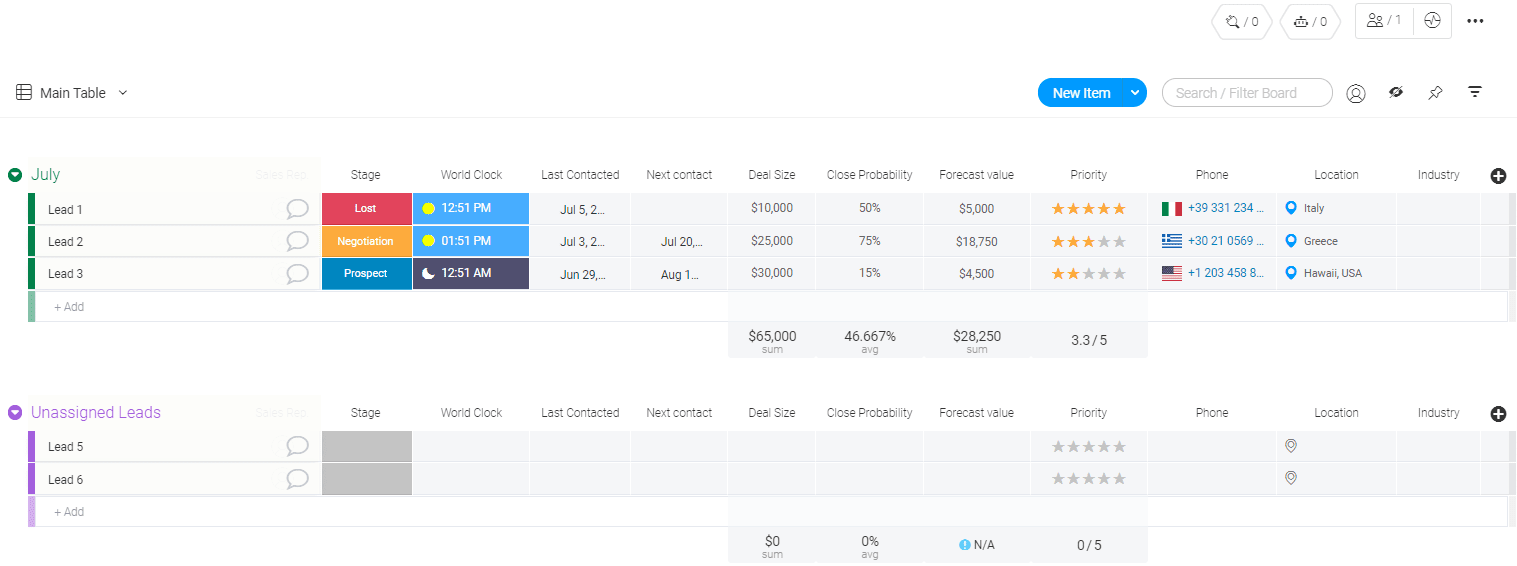This screenshot has width=1517, height=566.
Task: Open Lead 3 Prospect stage dropdown
Action: click(x=366, y=273)
